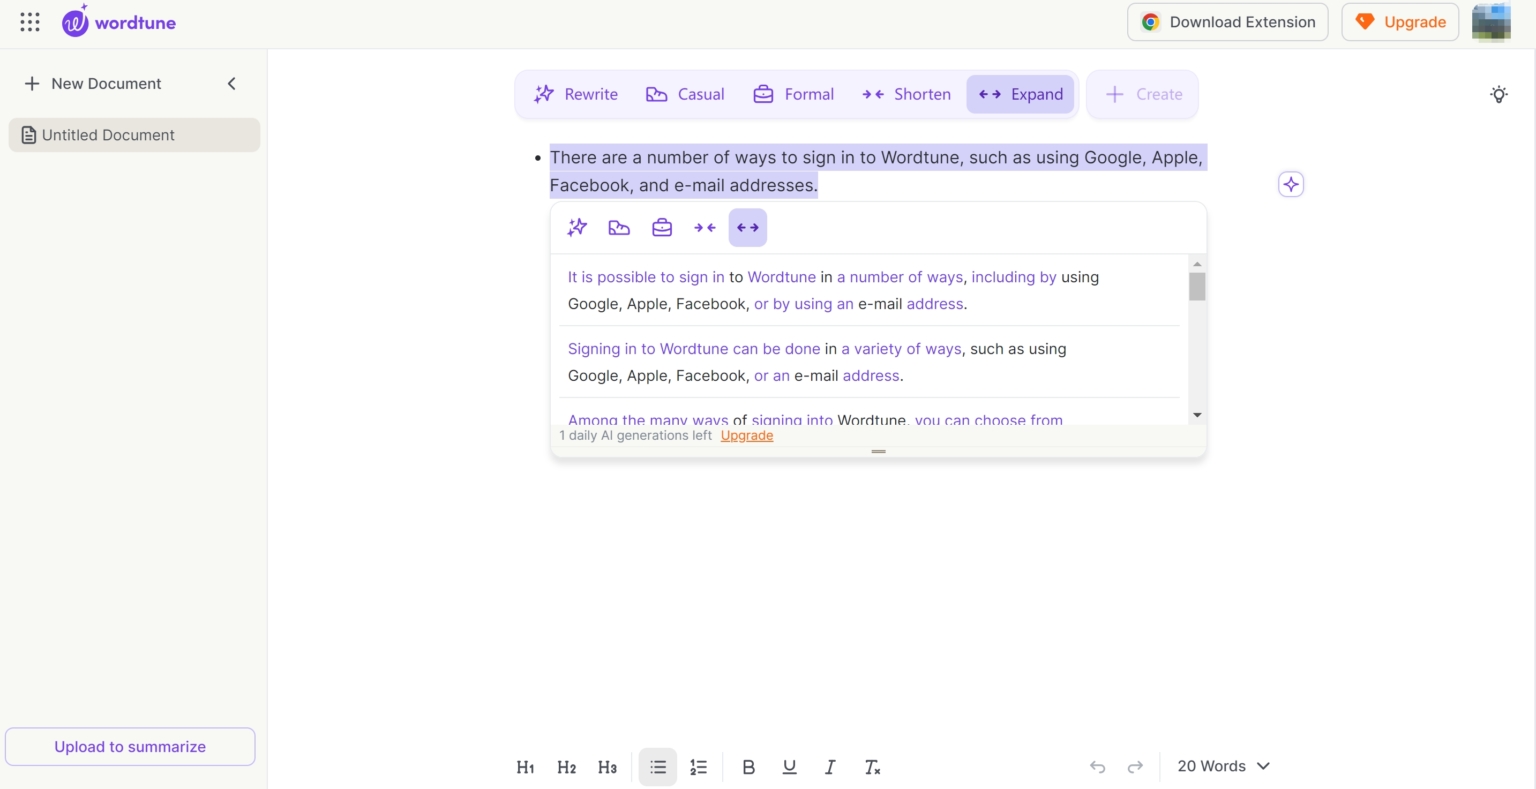Screen dimensions: 1536x789
Task: Click the Wordtune logo
Action: [118, 21]
